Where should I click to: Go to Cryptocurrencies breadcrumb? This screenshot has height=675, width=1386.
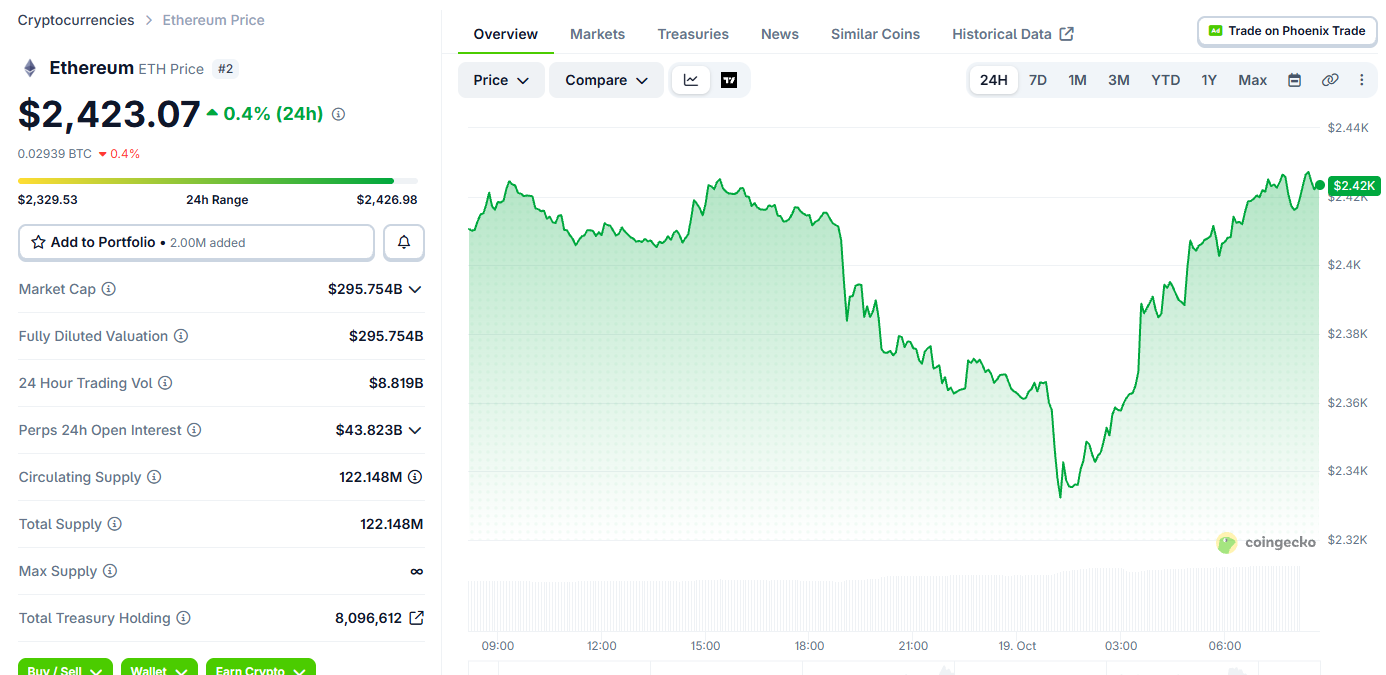(x=76, y=20)
